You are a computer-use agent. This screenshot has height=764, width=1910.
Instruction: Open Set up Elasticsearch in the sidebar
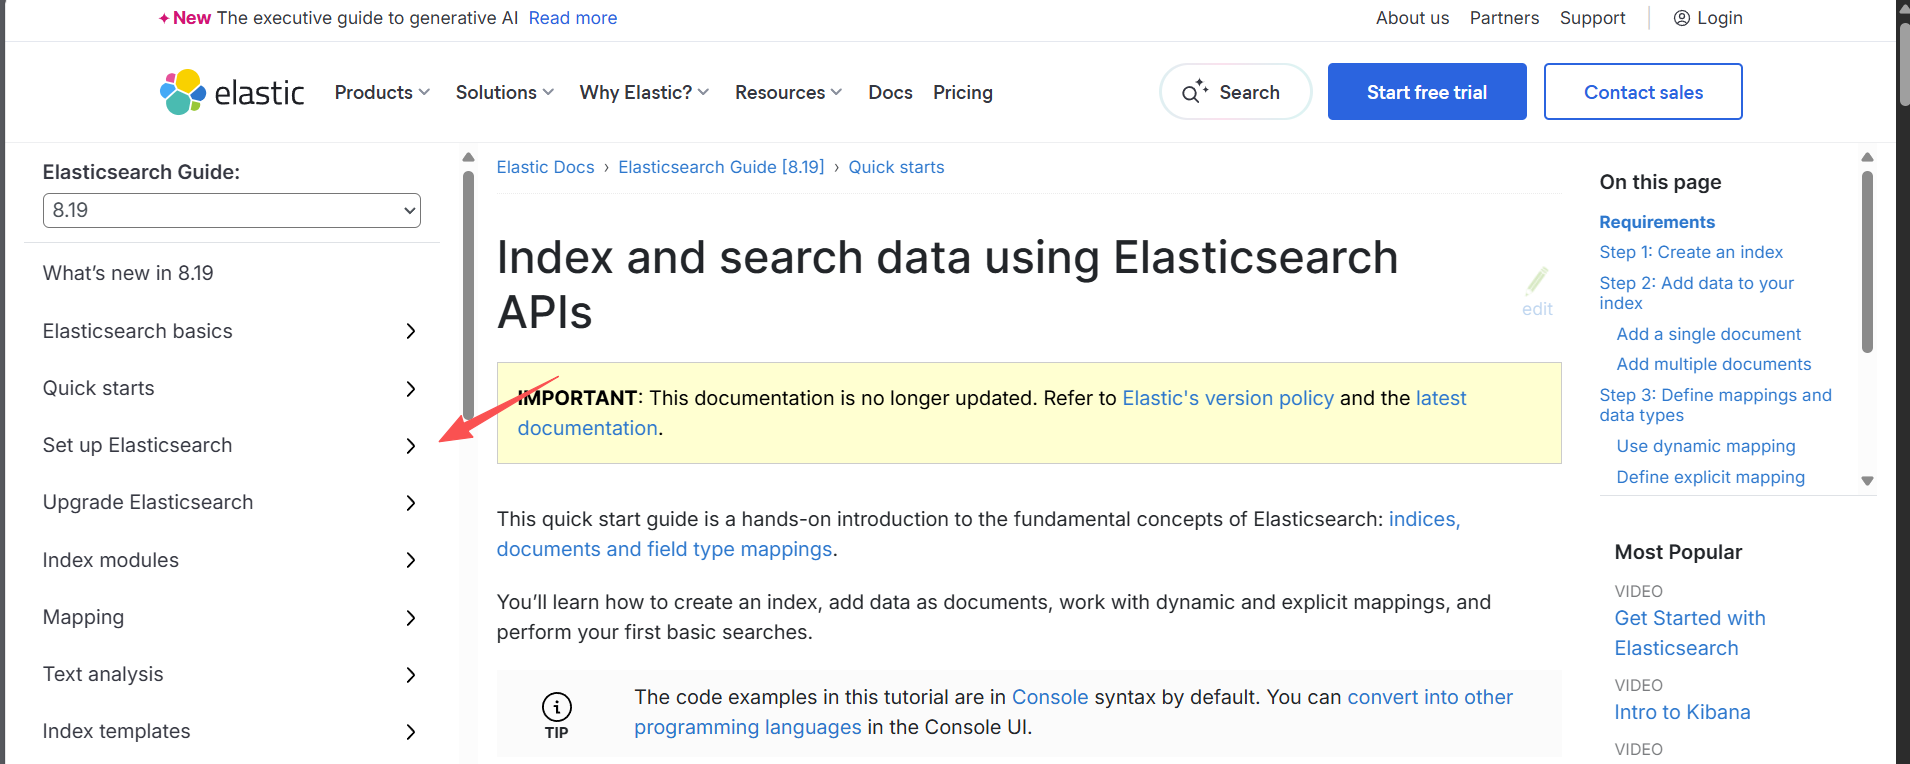coord(137,445)
